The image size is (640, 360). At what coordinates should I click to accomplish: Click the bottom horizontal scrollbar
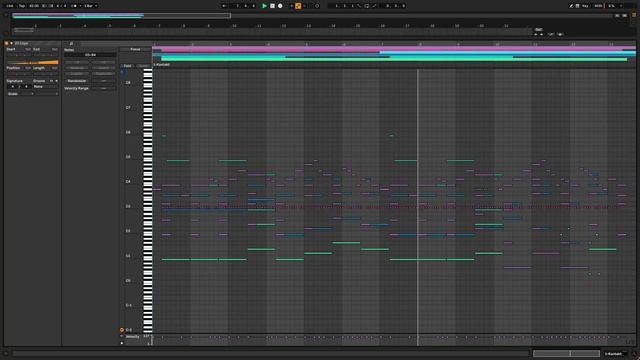pos(271,353)
